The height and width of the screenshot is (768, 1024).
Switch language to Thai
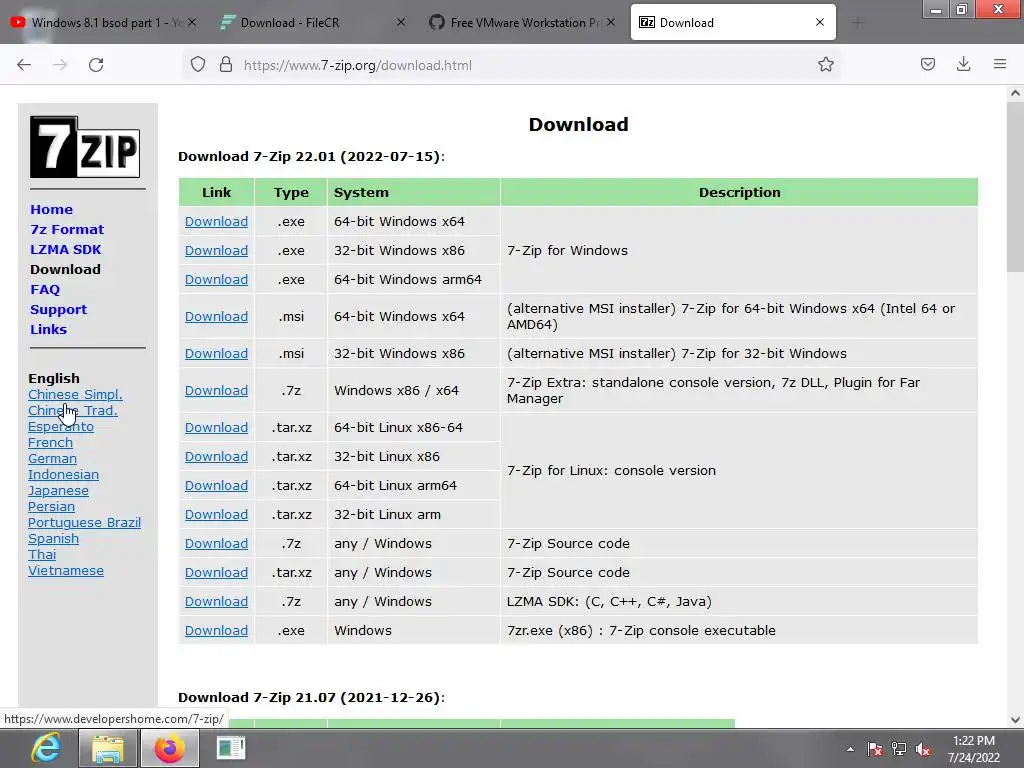pos(42,554)
